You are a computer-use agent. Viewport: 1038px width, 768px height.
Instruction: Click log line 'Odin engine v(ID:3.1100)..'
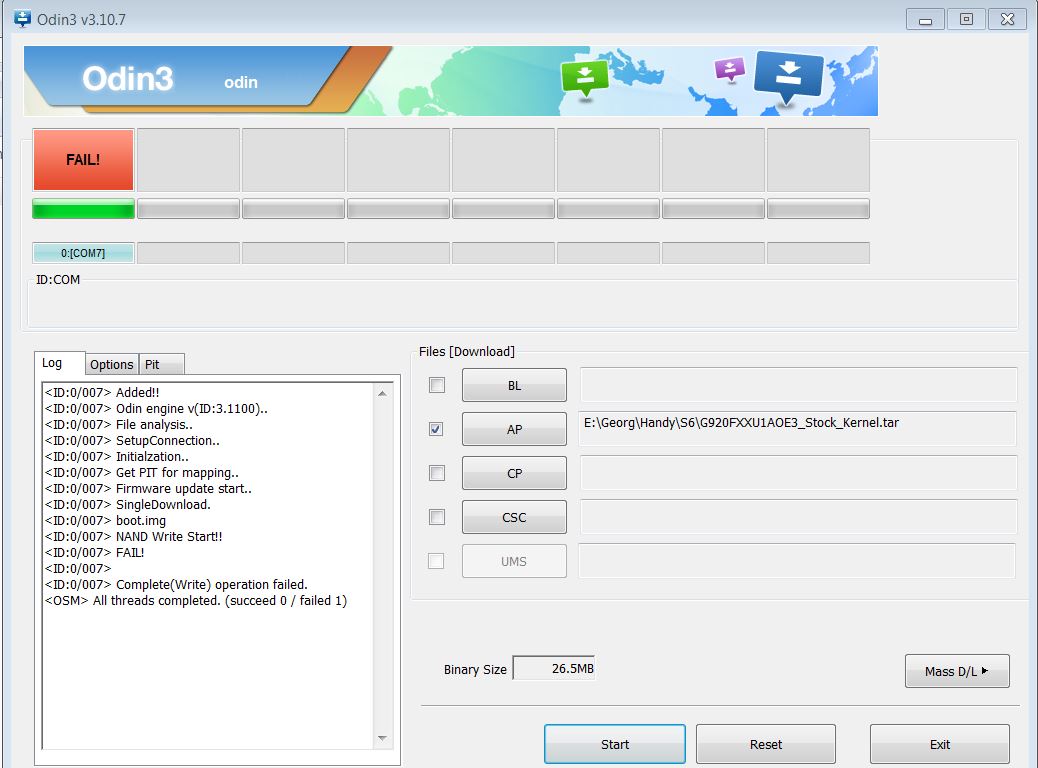(x=156, y=408)
